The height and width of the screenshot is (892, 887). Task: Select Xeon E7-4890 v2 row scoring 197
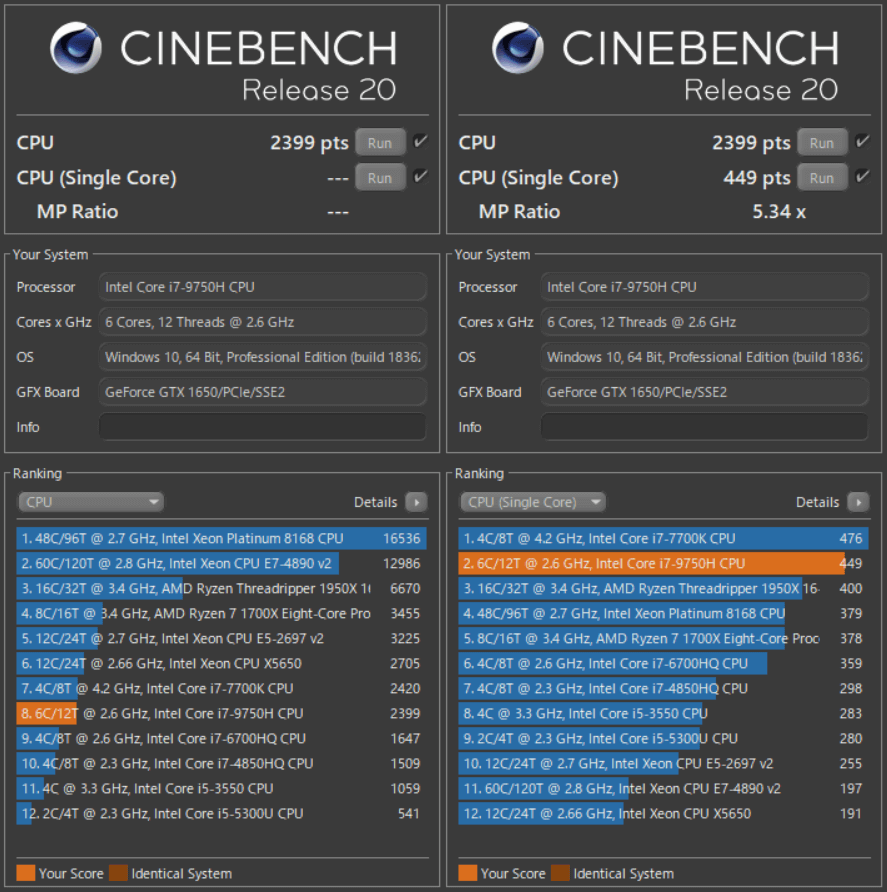(663, 789)
